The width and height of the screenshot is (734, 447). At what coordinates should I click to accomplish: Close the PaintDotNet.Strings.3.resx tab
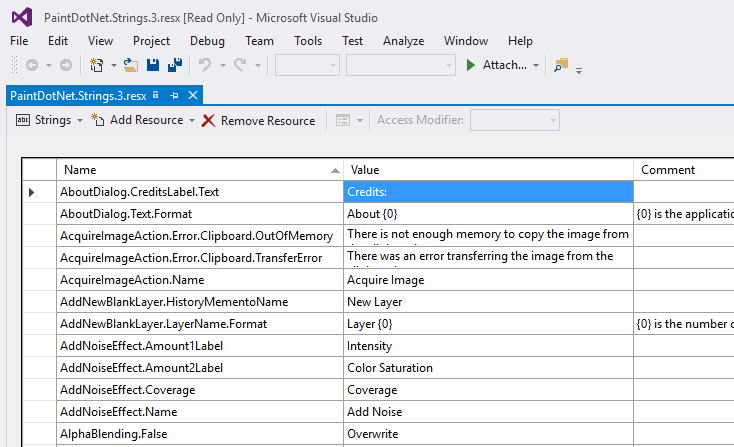pyautogui.click(x=192, y=95)
